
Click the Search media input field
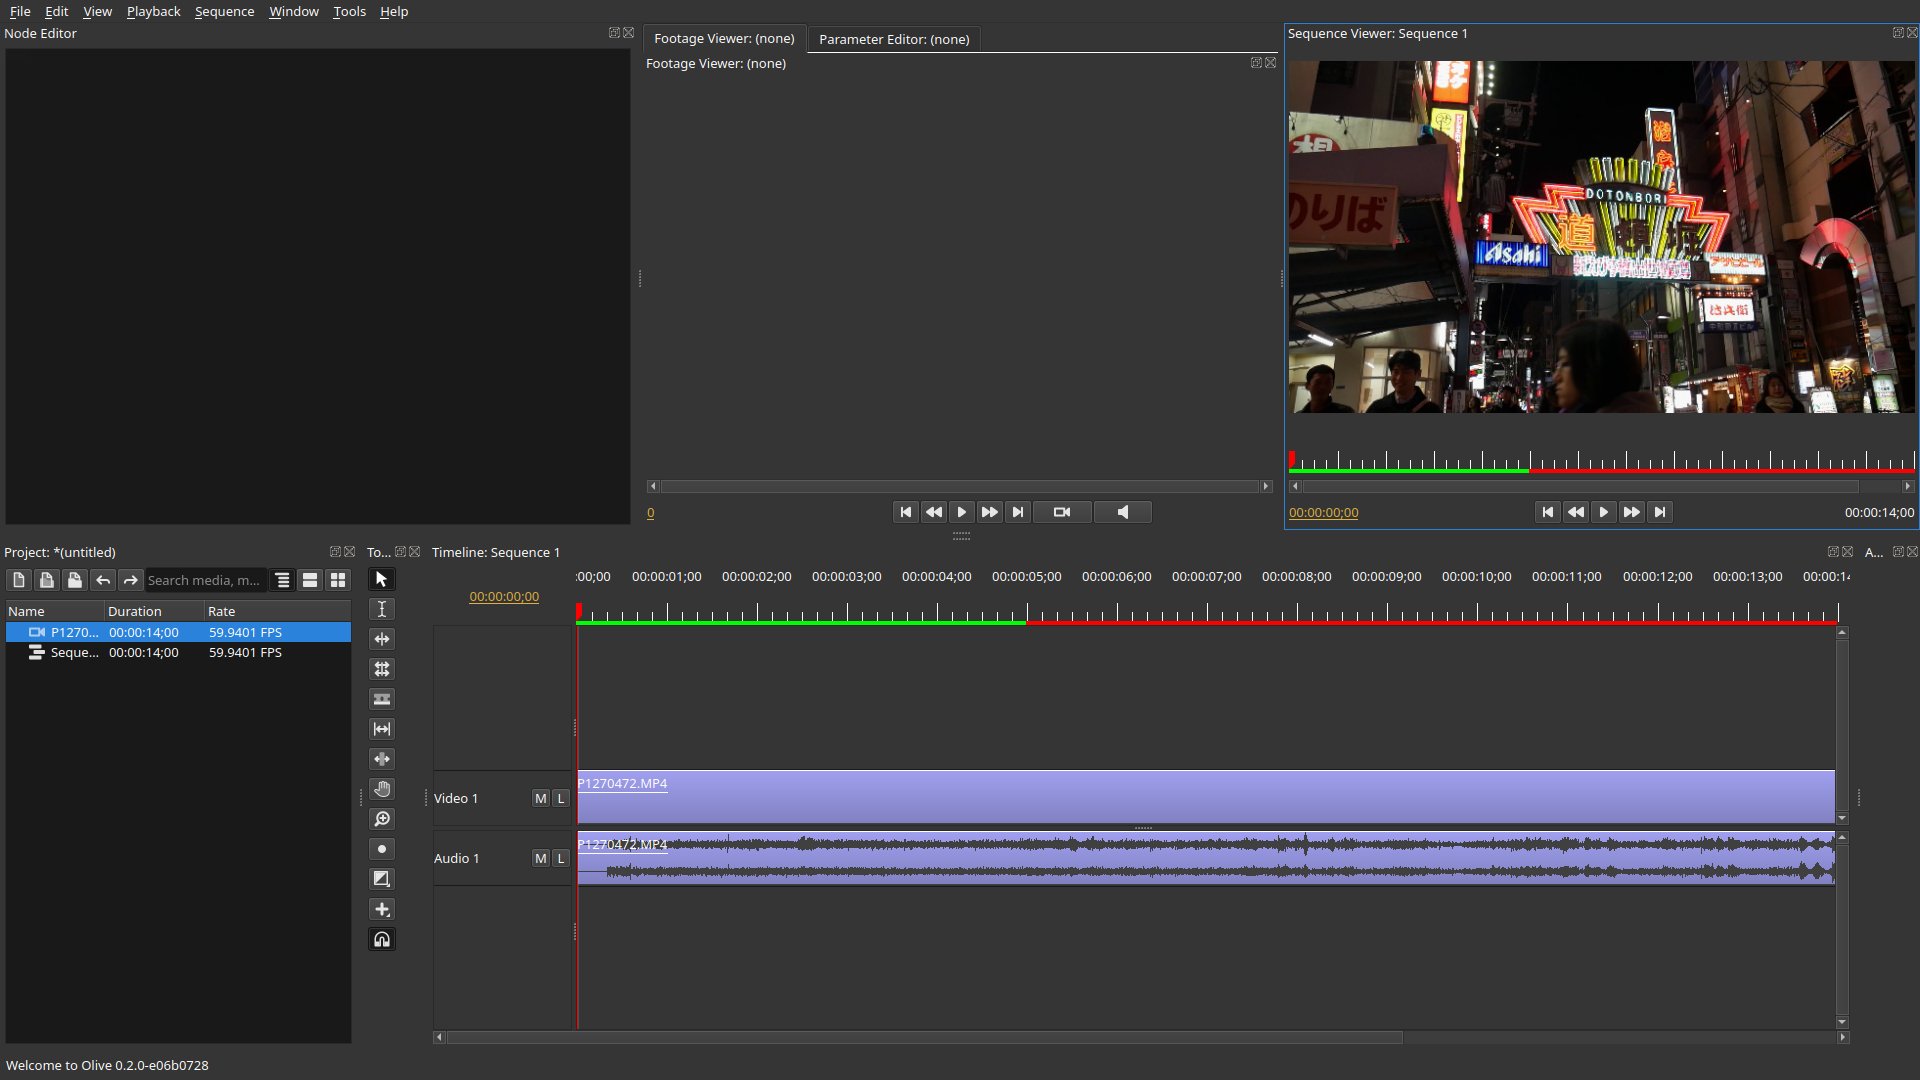(205, 579)
